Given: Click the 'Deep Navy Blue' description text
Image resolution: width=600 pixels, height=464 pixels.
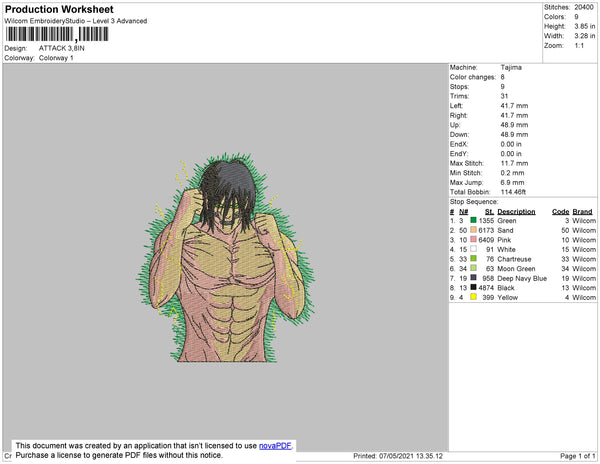Looking at the screenshot, I should 522,278.
